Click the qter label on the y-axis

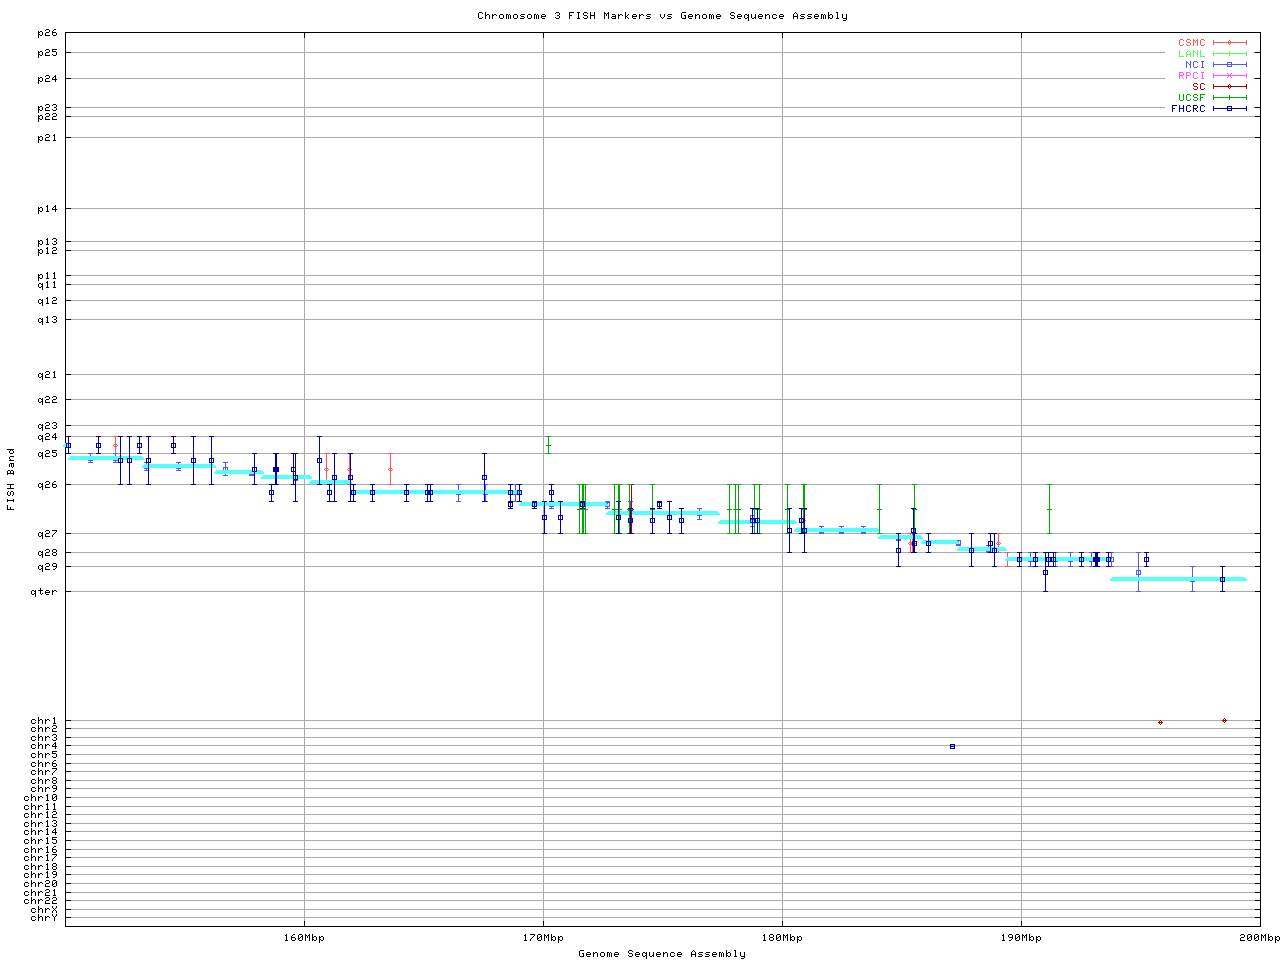tap(46, 592)
